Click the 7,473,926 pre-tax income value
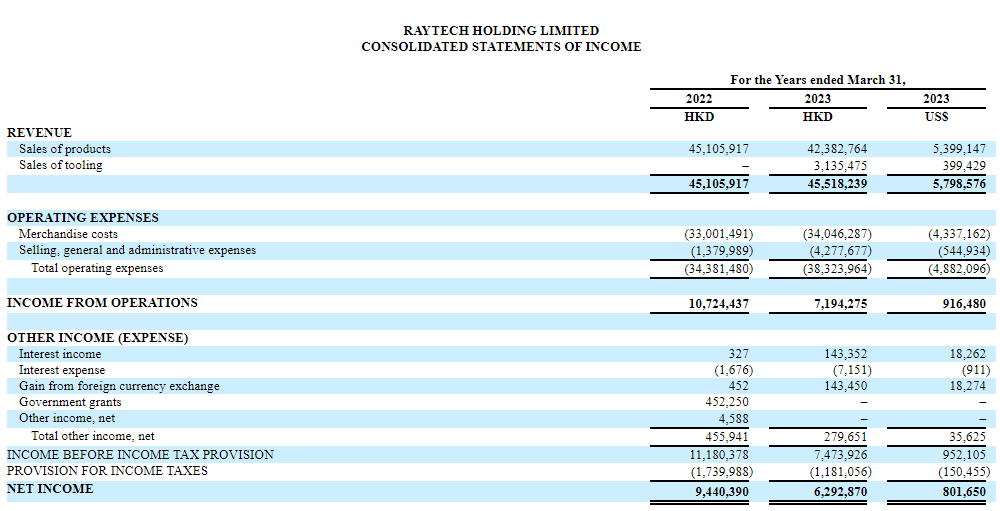This screenshot has height=511, width=1000. pyautogui.click(x=841, y=455)
